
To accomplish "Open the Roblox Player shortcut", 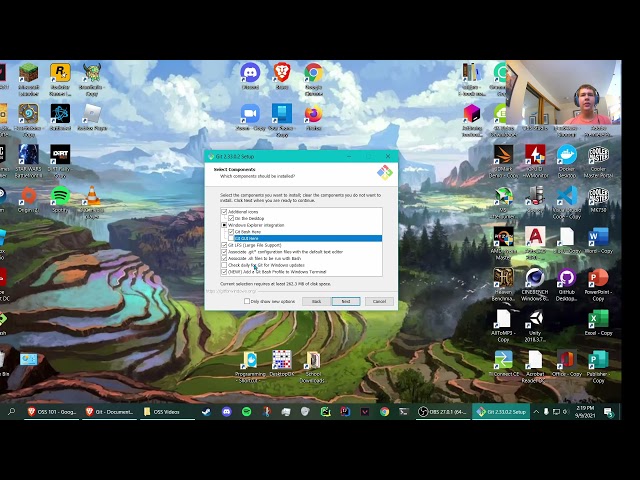I will [x=92, y=117].
